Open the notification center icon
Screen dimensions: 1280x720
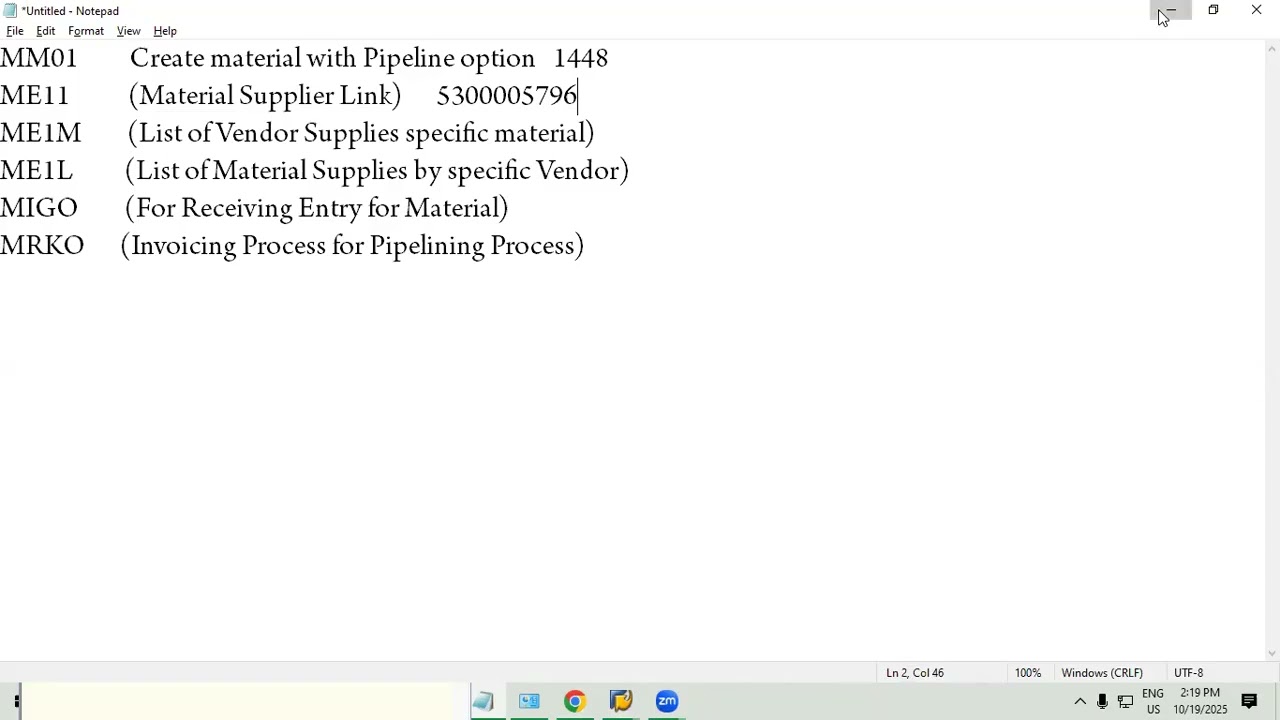point(1249,701)
